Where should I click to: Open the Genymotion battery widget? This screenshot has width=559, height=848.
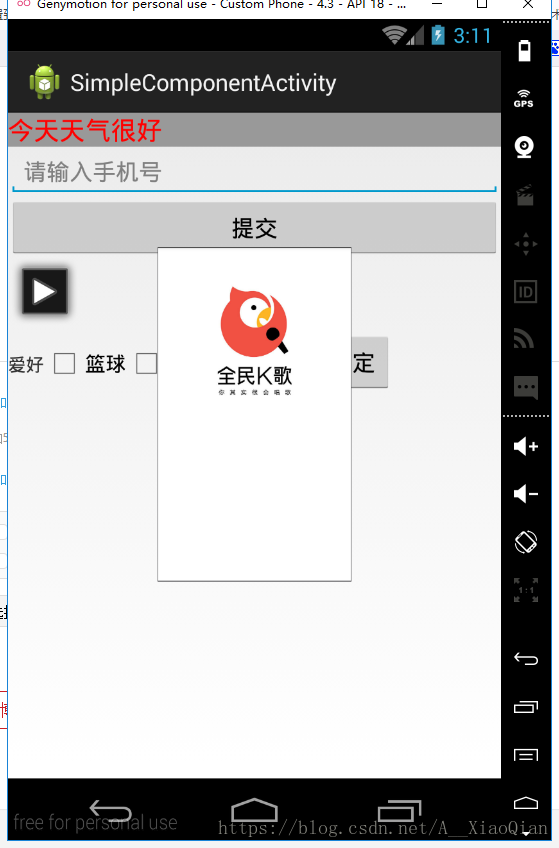click(524, 51)
